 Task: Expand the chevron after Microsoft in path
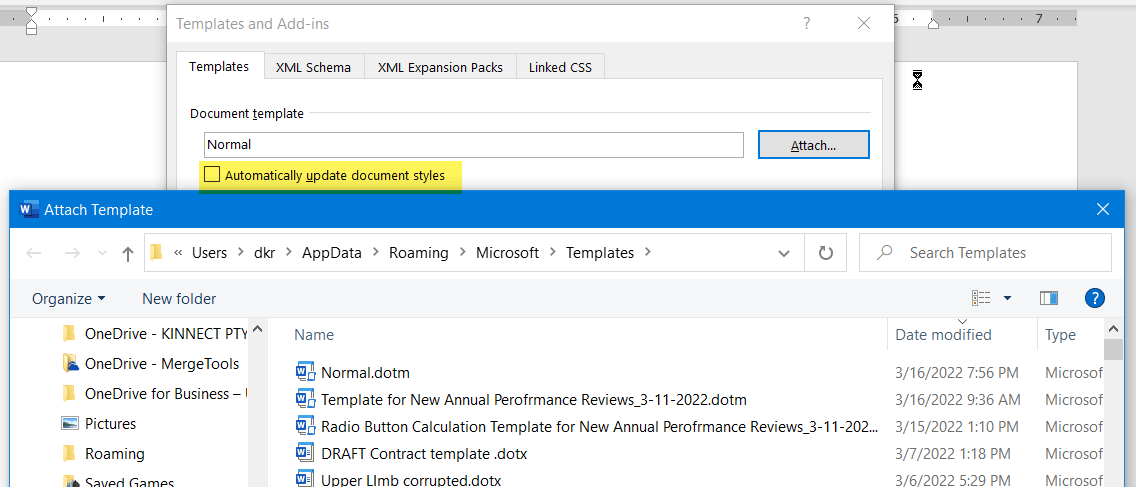click(x=552, y=253)
